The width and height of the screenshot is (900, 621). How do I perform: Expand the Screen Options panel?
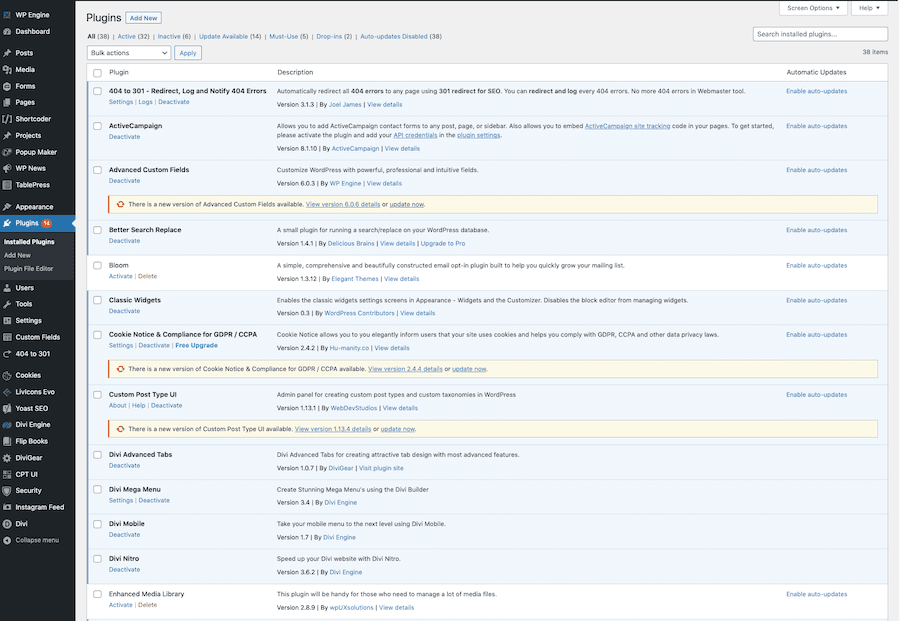point(813,8)
